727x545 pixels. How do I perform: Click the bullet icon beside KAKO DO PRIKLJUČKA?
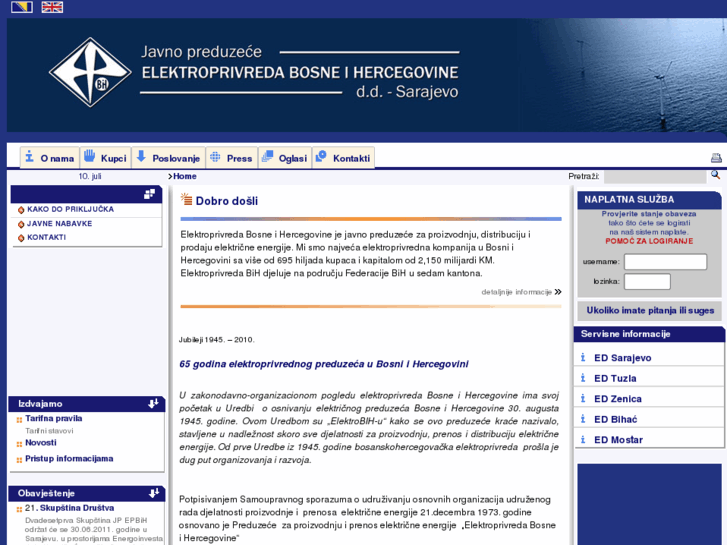tap(21, 210)
